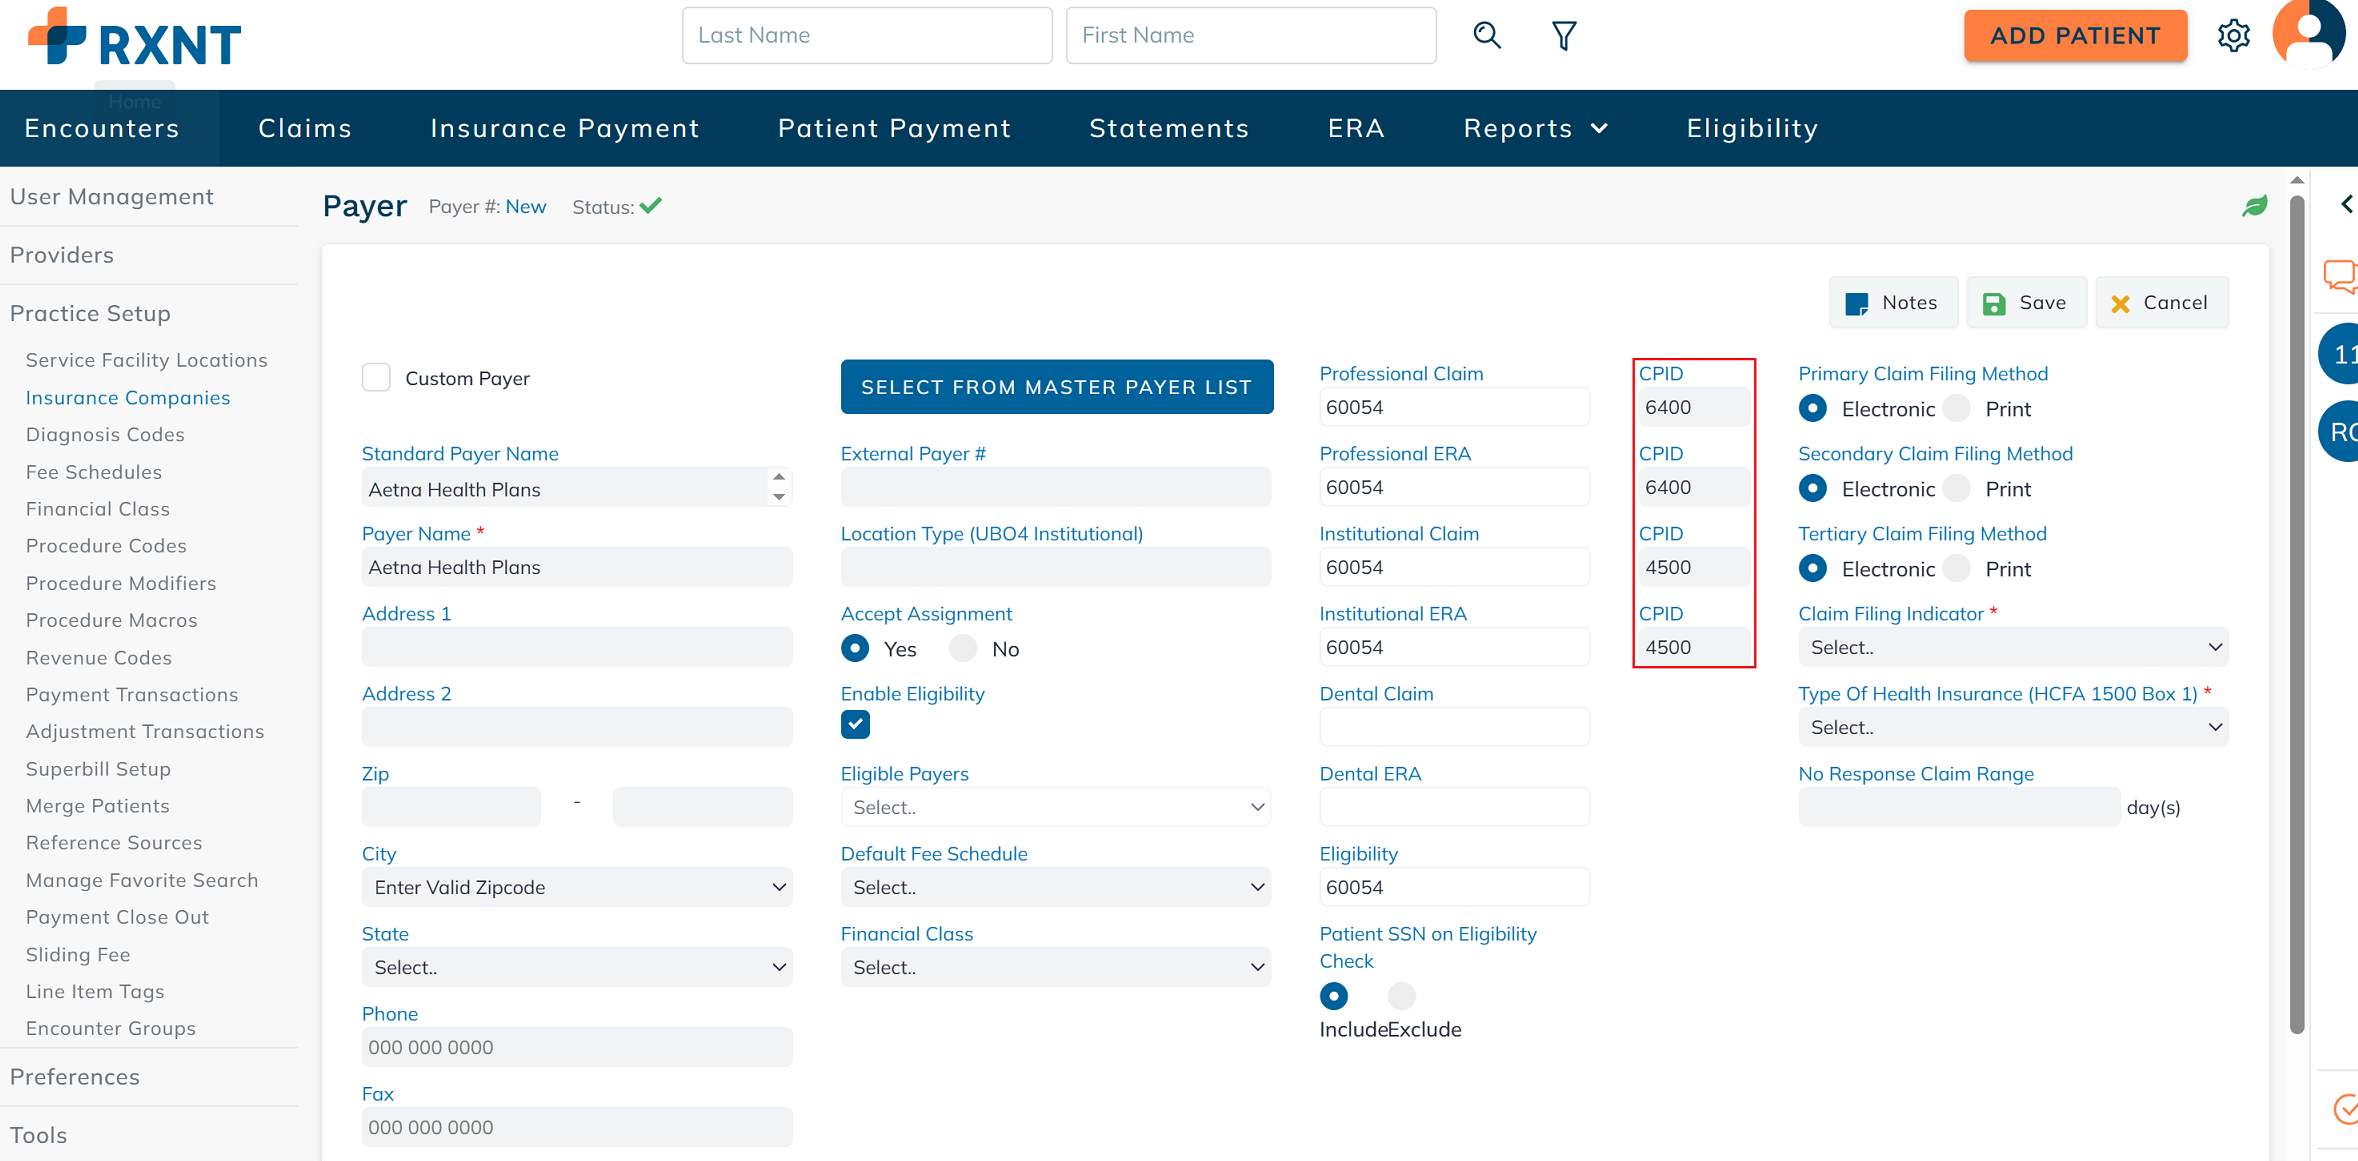Click the Phone input field
Screen dimensions: 2358x1161
pyautogui.click(x=577, y=1047)
